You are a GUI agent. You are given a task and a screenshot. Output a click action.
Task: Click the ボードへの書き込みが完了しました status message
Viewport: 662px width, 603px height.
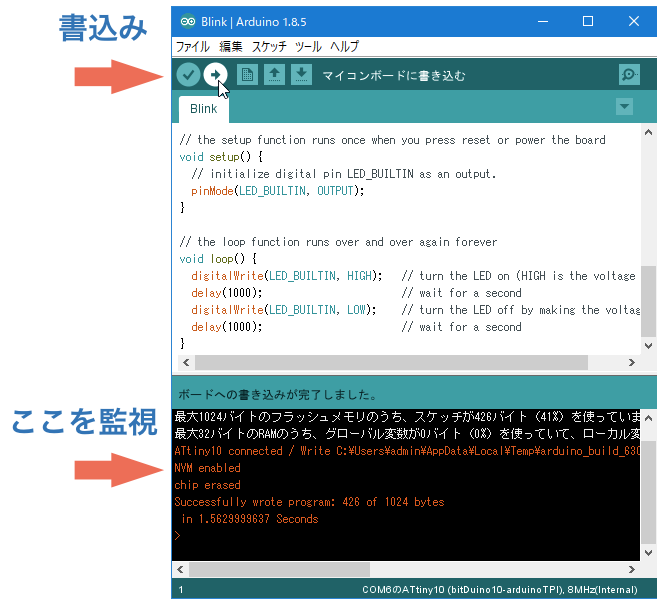click(x=277, y=394)
